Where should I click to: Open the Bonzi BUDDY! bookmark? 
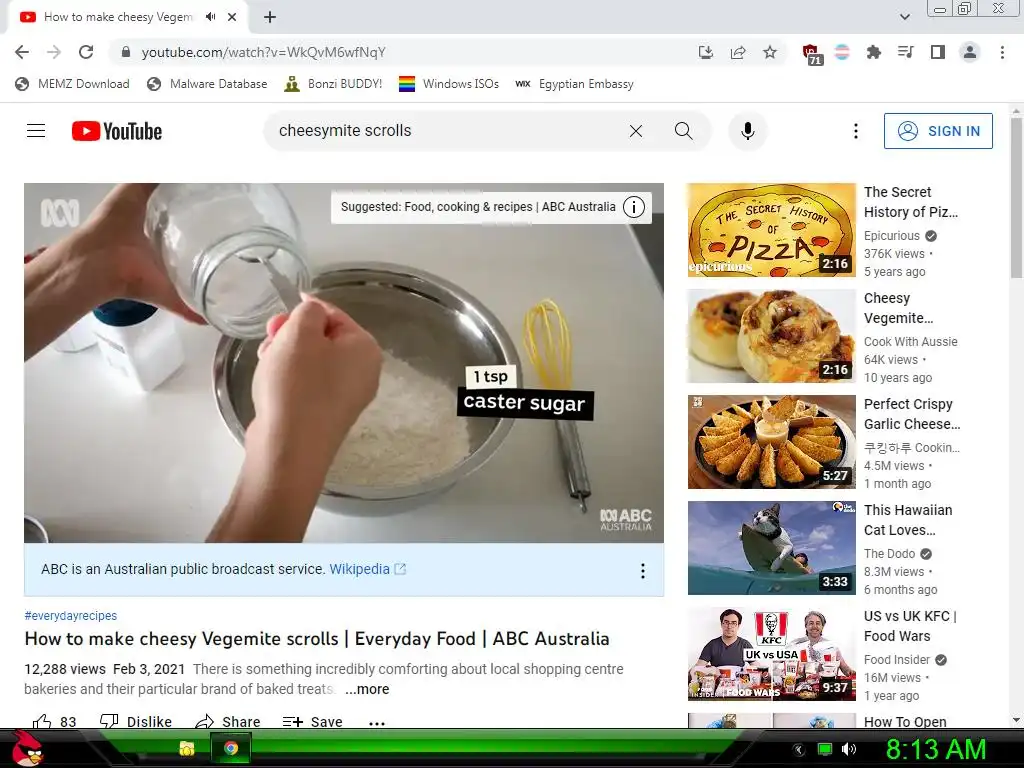(x=333, y=84)
